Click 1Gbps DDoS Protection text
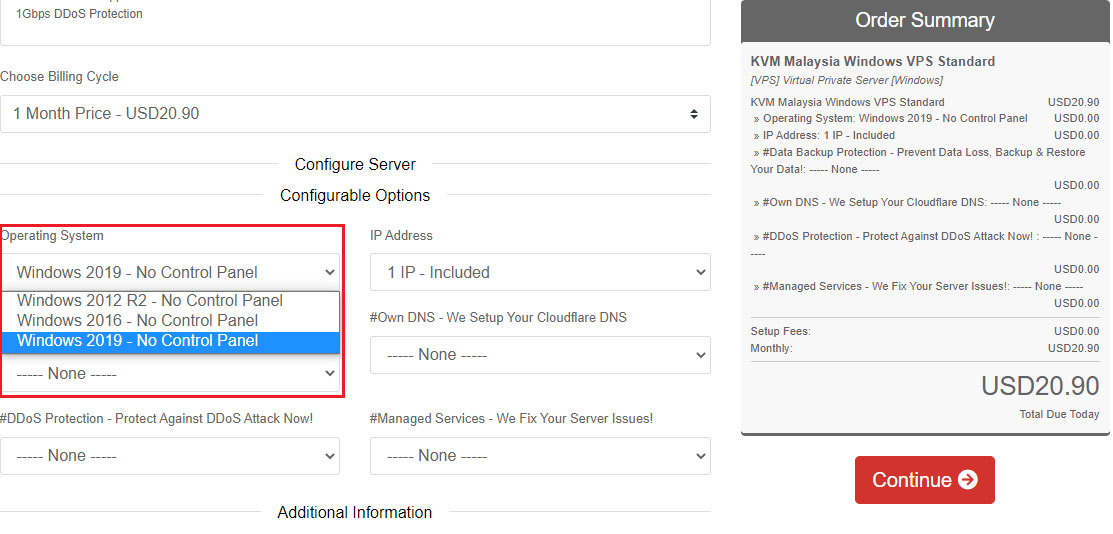Image resolution: width=1113 pixels, height=534 pixels. pos(79,13)
